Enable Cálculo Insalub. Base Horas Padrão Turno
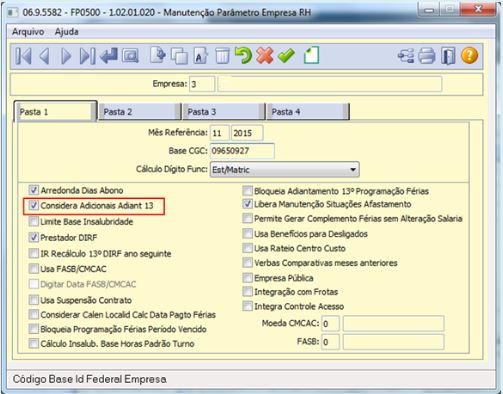503x394 pixels. click(x=33, y=343)
